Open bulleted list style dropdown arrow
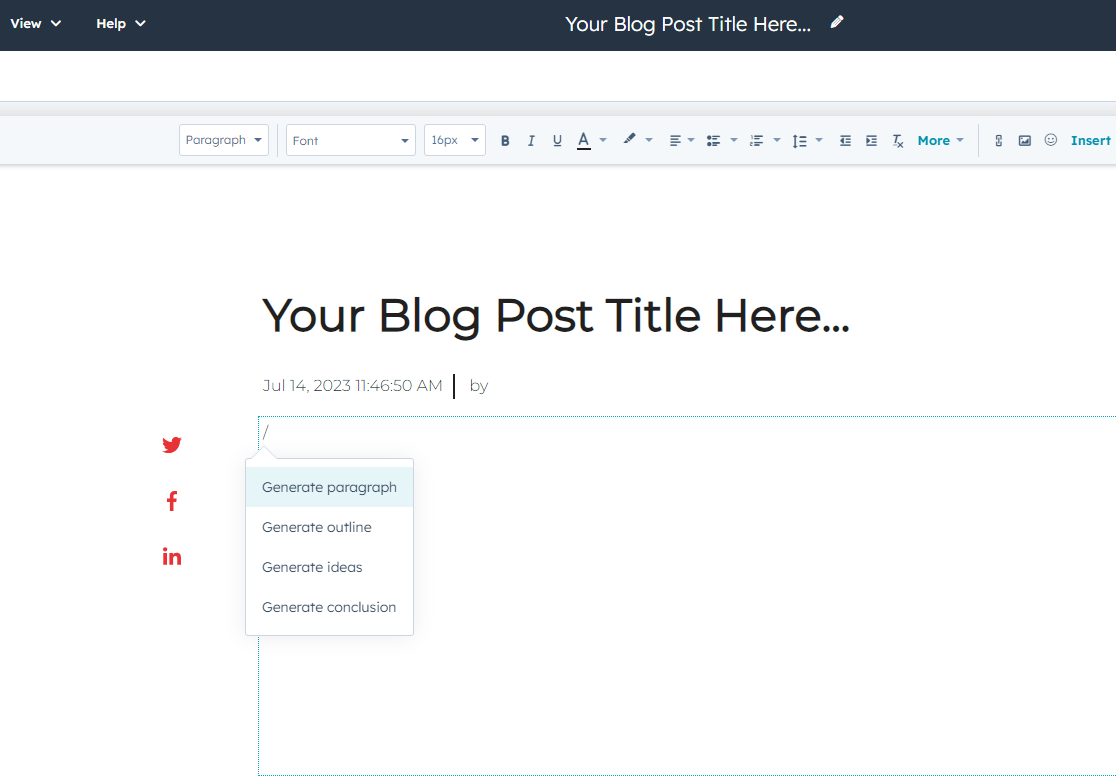1116x777 pixels. [734, 140]
